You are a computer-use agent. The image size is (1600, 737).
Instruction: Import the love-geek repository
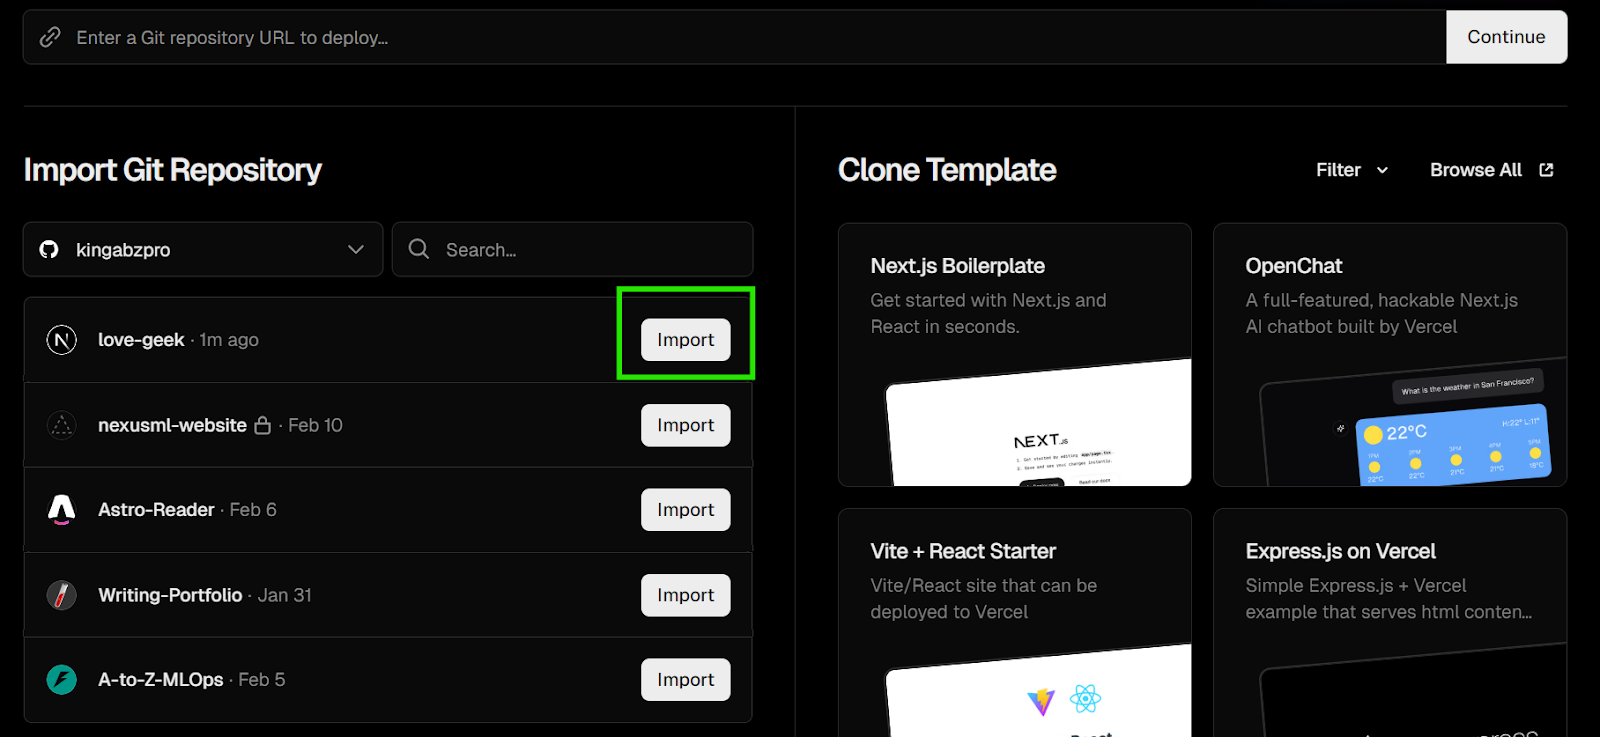click(686, 340)
